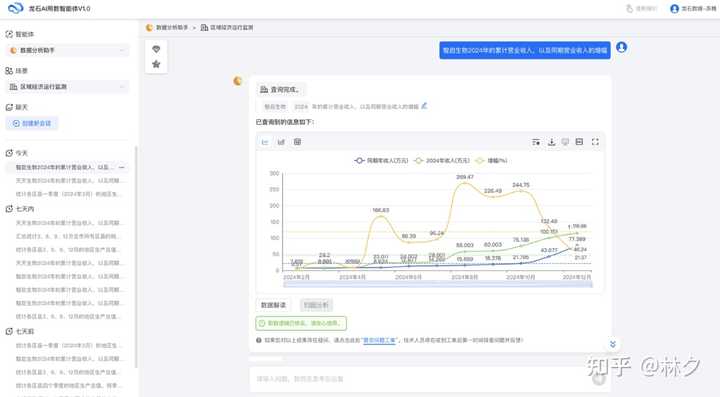Click the data label 132.49 on the chart
720x397 pixels.
[549, 221]
